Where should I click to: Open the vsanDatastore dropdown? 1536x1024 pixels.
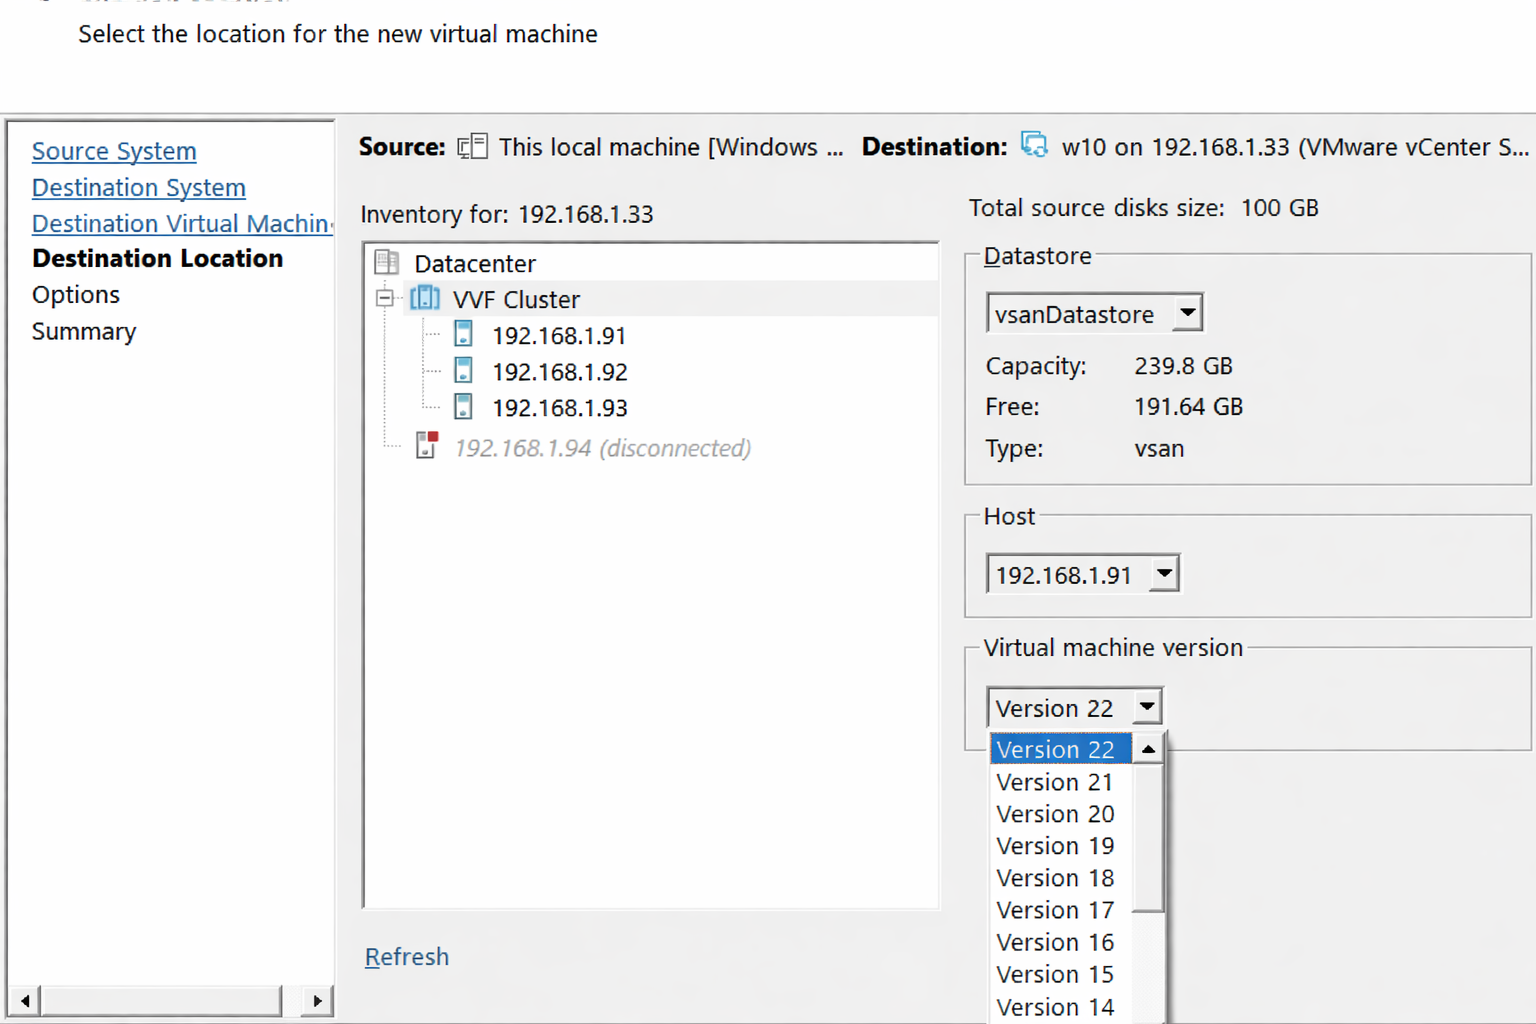click(1187, 313)
